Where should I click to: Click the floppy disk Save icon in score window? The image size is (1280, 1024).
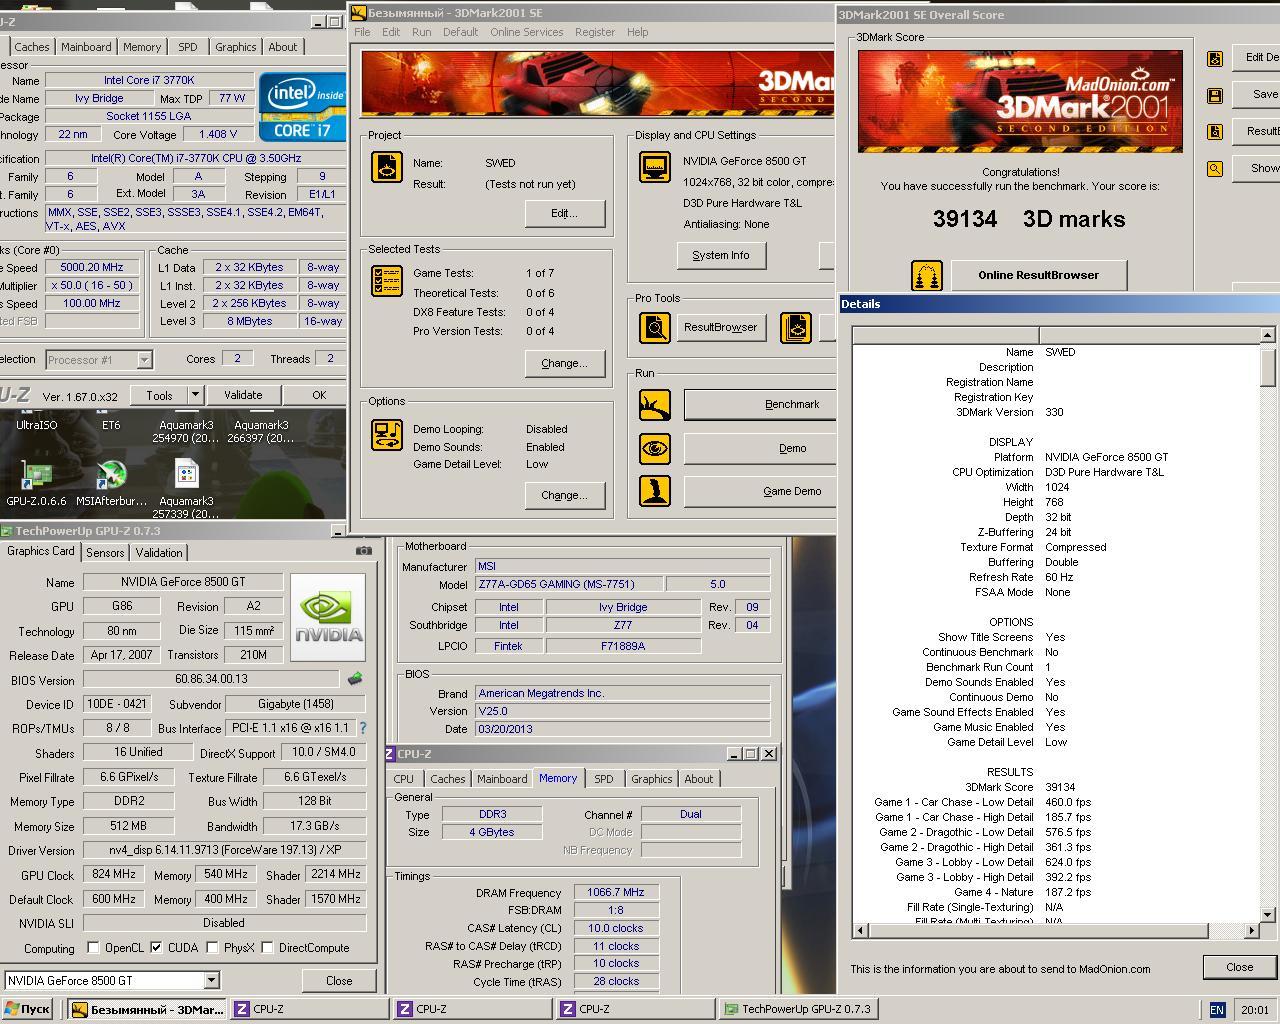point(1215,96)
